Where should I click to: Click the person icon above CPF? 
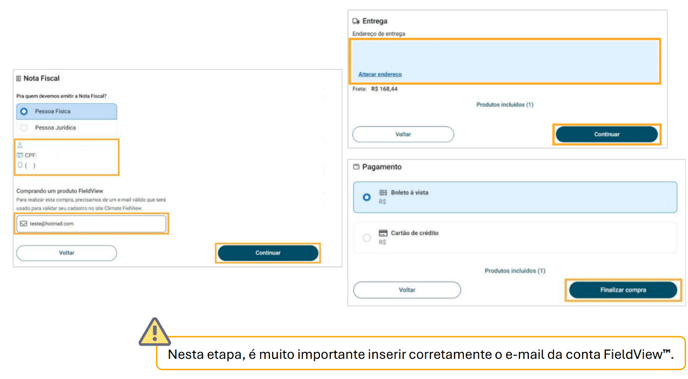[x=20, y=145]
